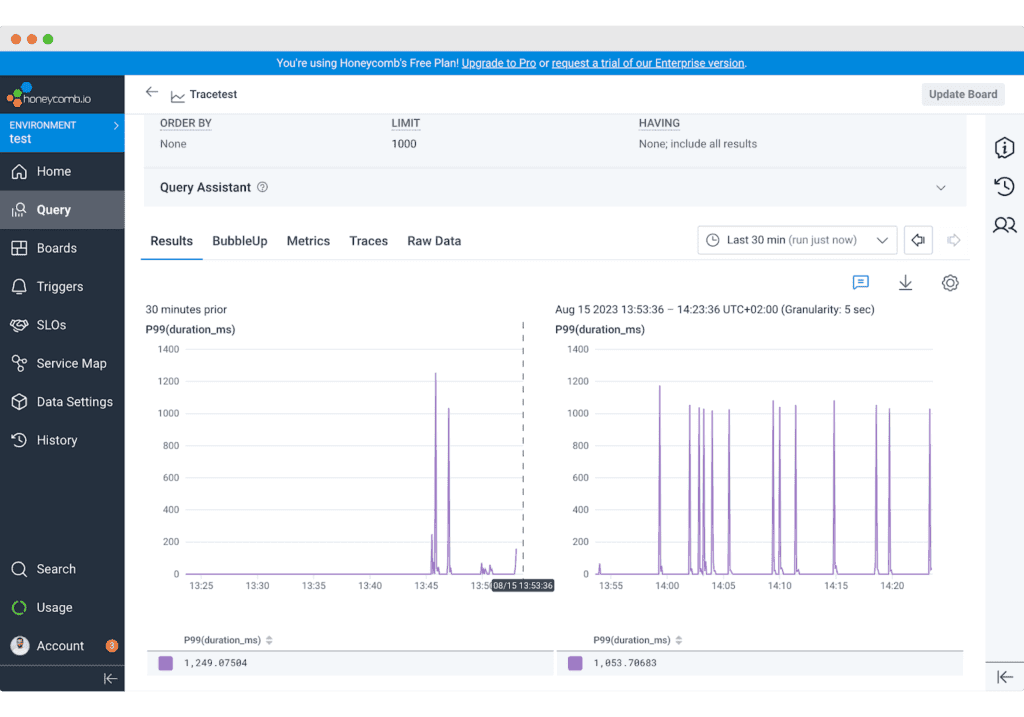
Task: Click the back arrow beside Tracetest
Action: (x=152, y=92)
